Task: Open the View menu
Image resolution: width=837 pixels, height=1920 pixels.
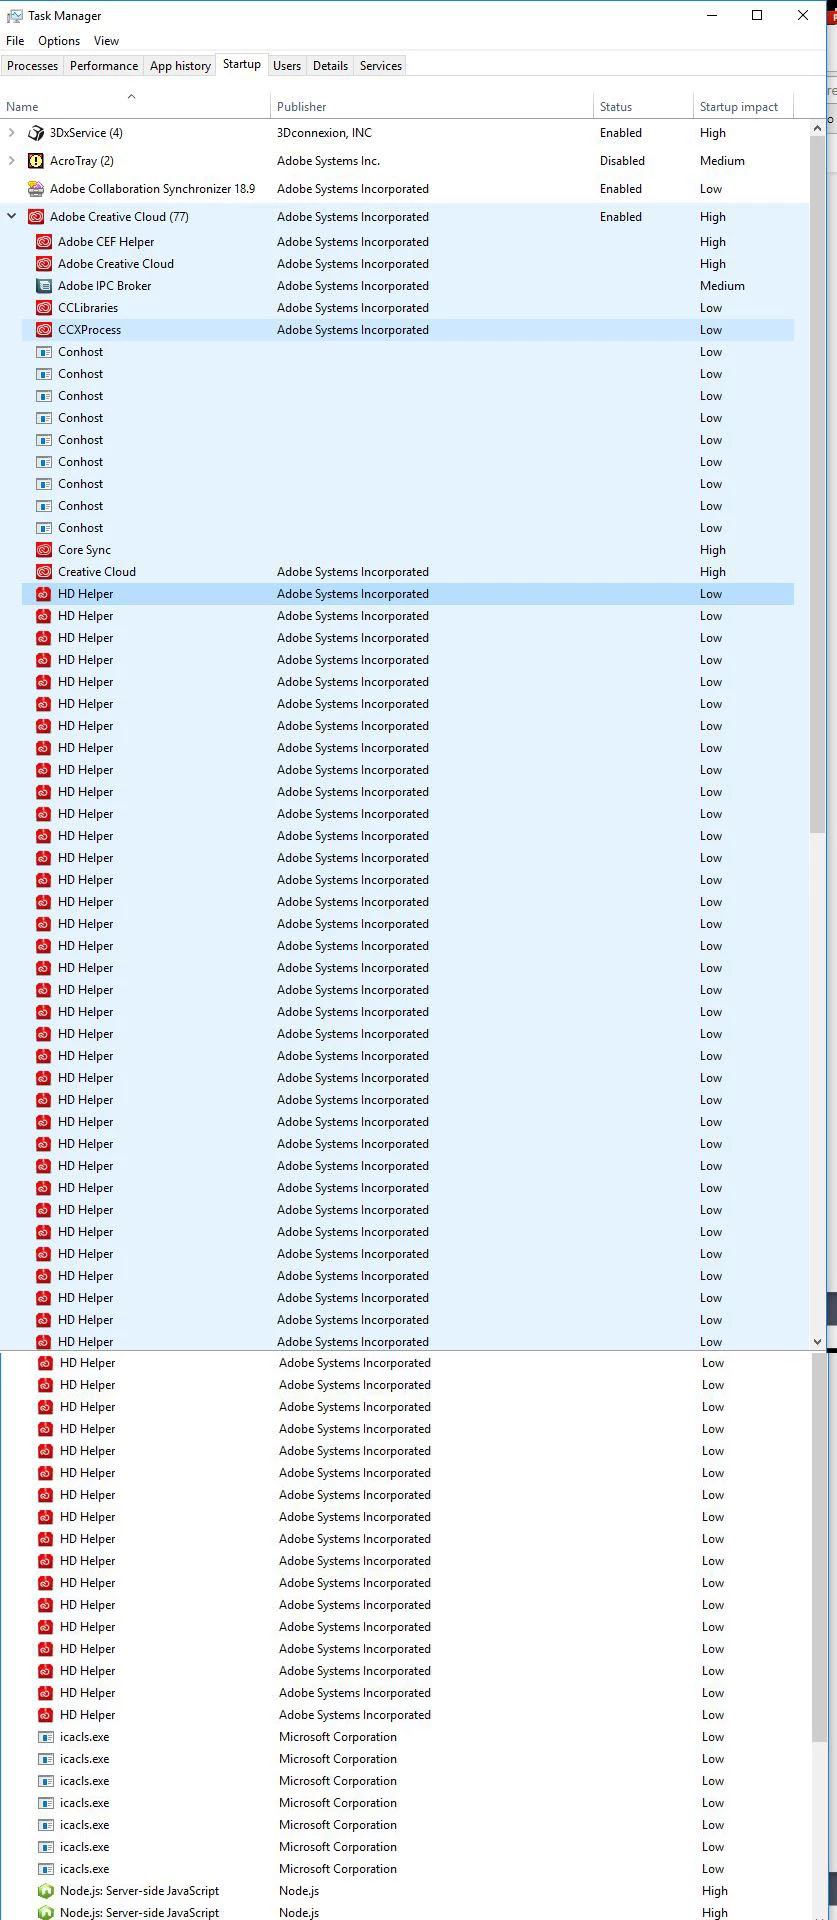Action: pos(106,41)
